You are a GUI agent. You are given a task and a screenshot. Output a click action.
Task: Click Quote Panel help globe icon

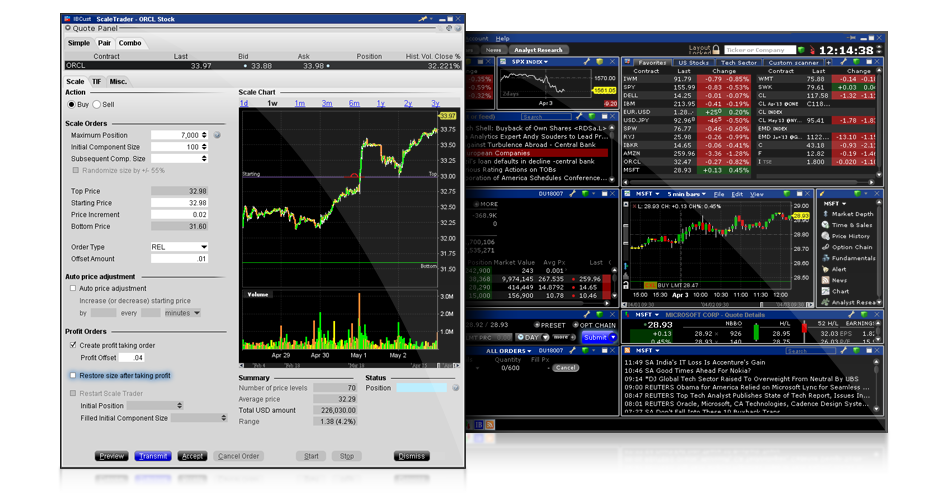(x=458, y=28)
